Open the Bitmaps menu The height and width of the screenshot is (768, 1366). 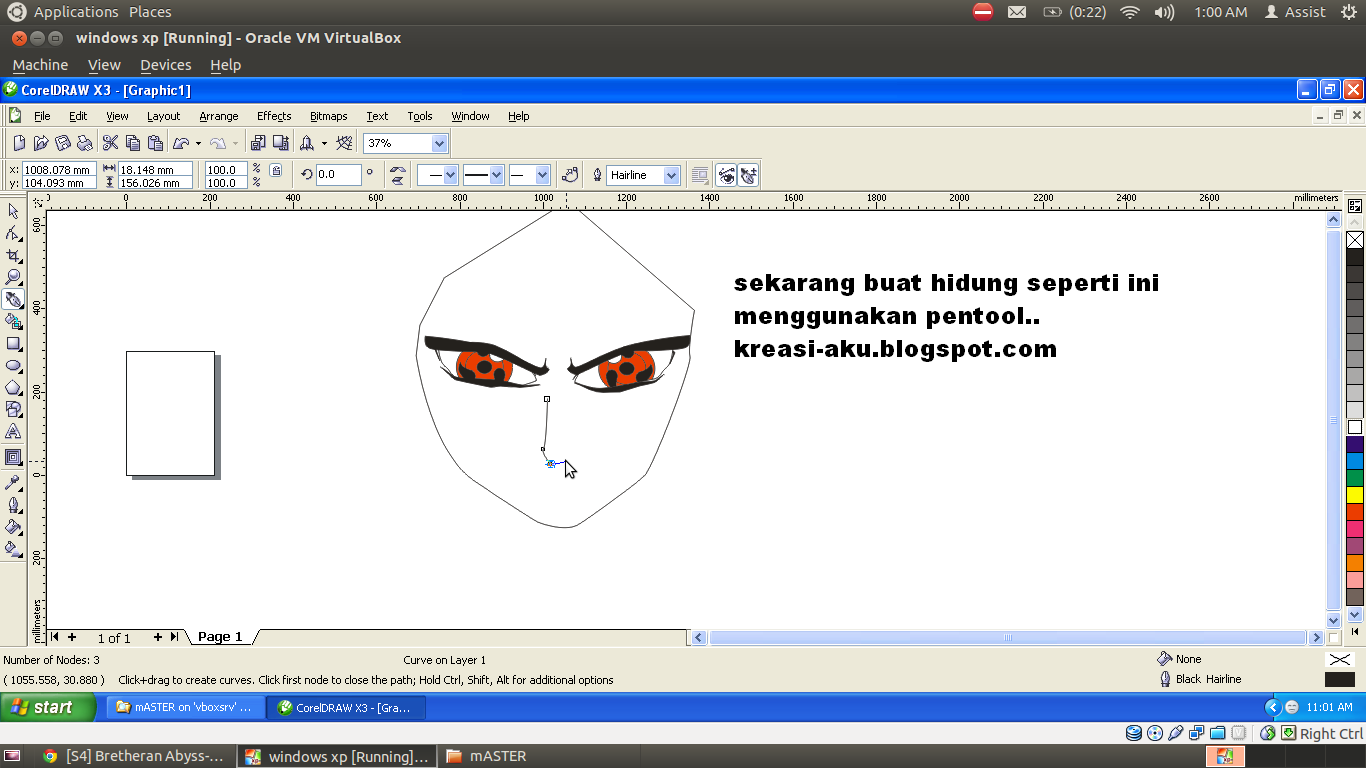(329, 116)
